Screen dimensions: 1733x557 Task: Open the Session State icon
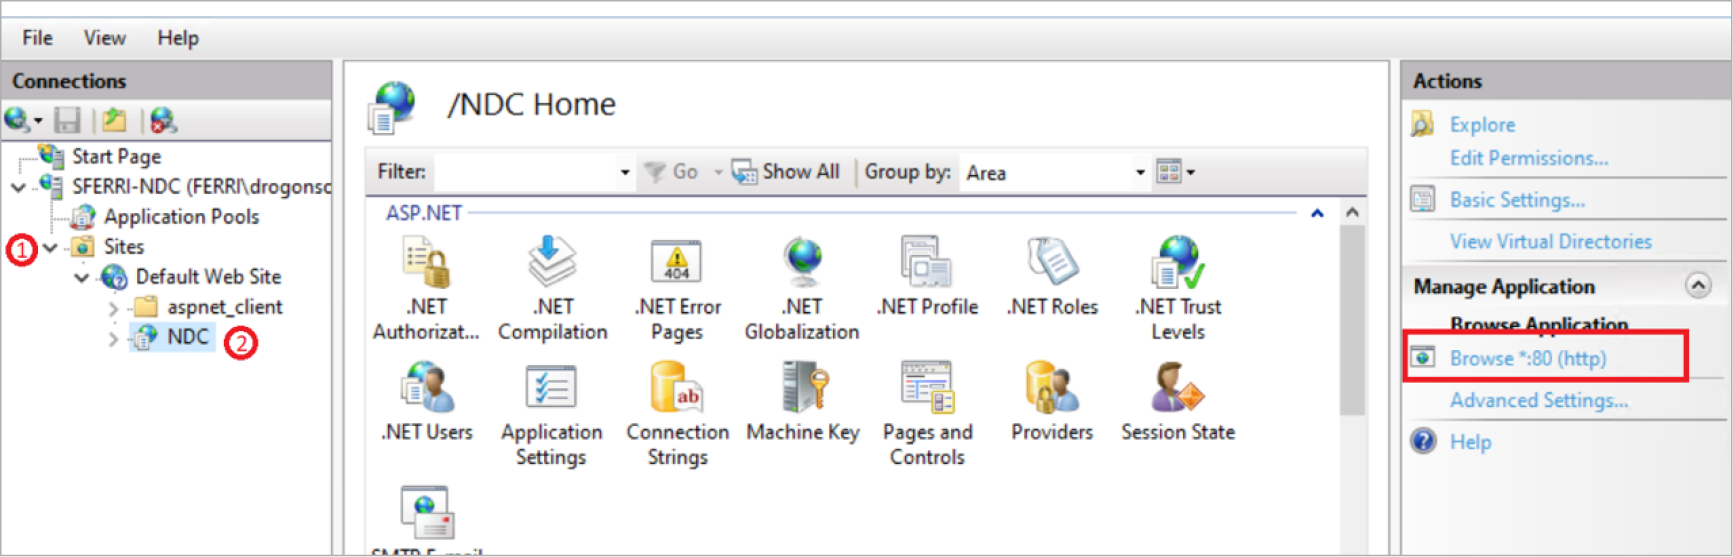[1177, 389]
